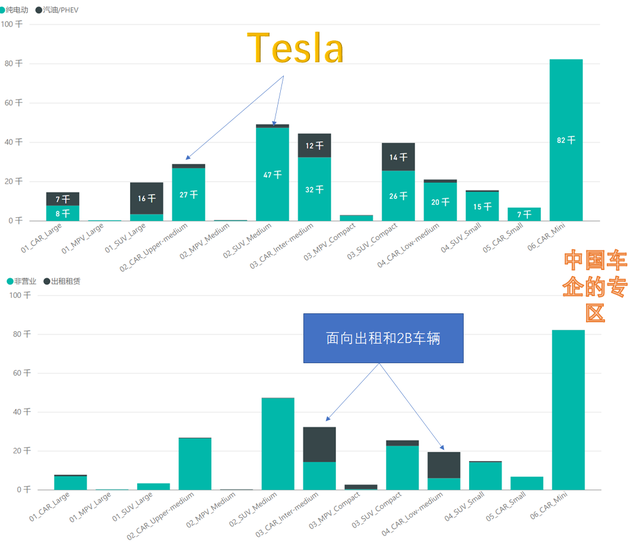Image resolution: width=640 pixels, height=543 pixels.
Task: Select the 20千 teal bar segment
Action: tap(440, 201)
